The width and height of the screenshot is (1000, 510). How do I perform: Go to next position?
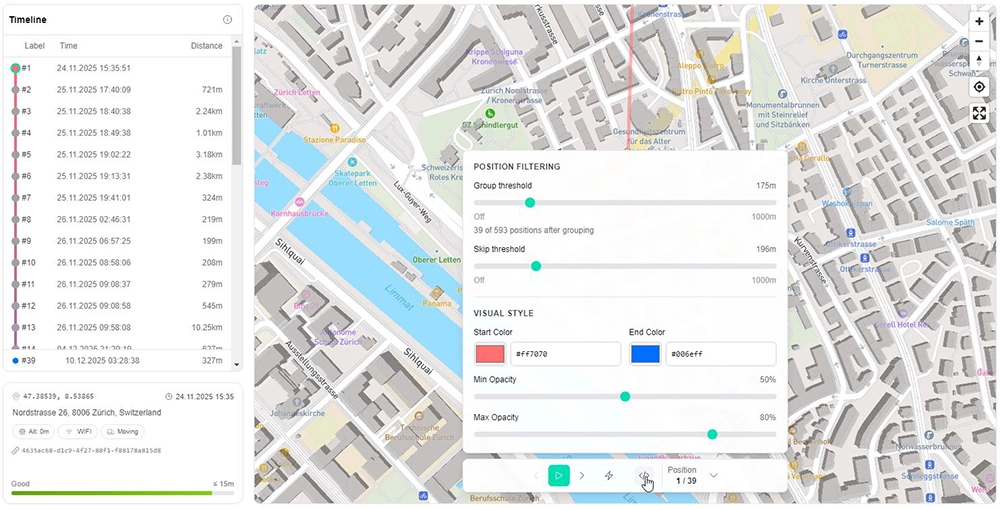(583, 476)
